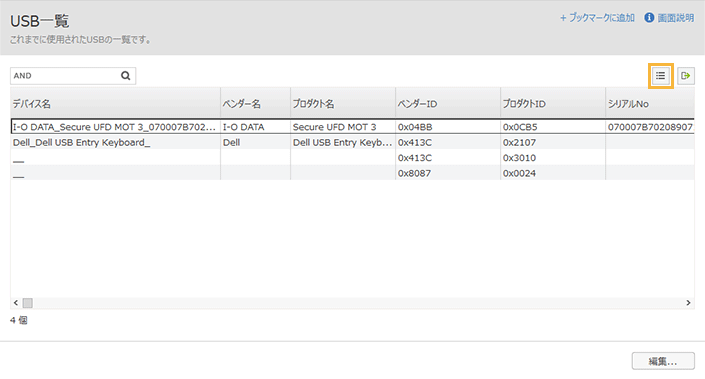705x379 pixels.
Task: Sort by プロダクトID column header
Action: pos(553,103)
